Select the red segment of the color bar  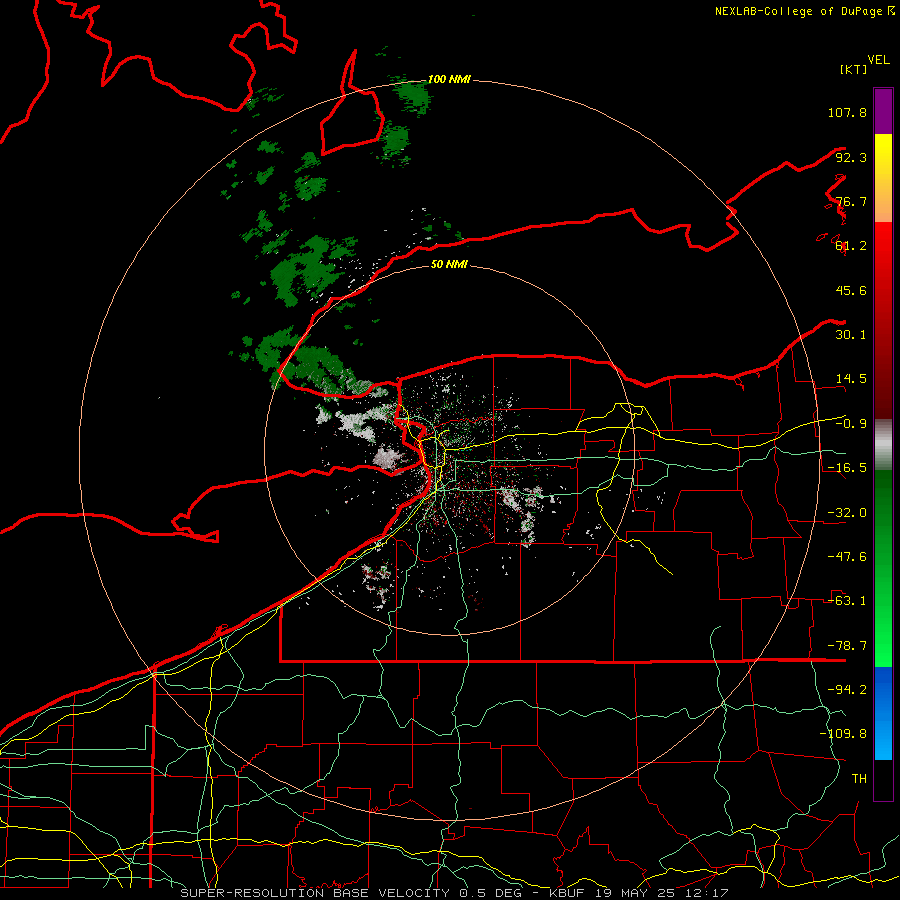[883, 320]
